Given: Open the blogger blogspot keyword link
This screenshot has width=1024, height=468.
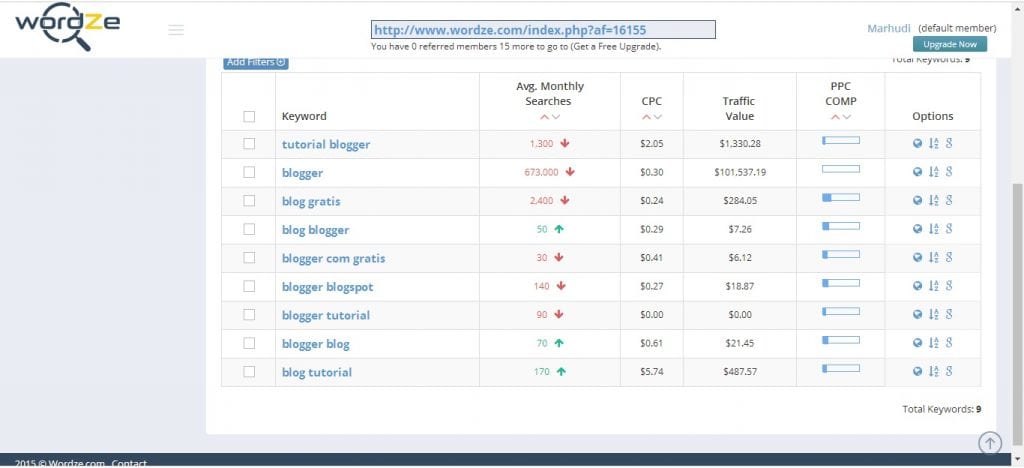Looking at the screenshot, I should 327,287.
